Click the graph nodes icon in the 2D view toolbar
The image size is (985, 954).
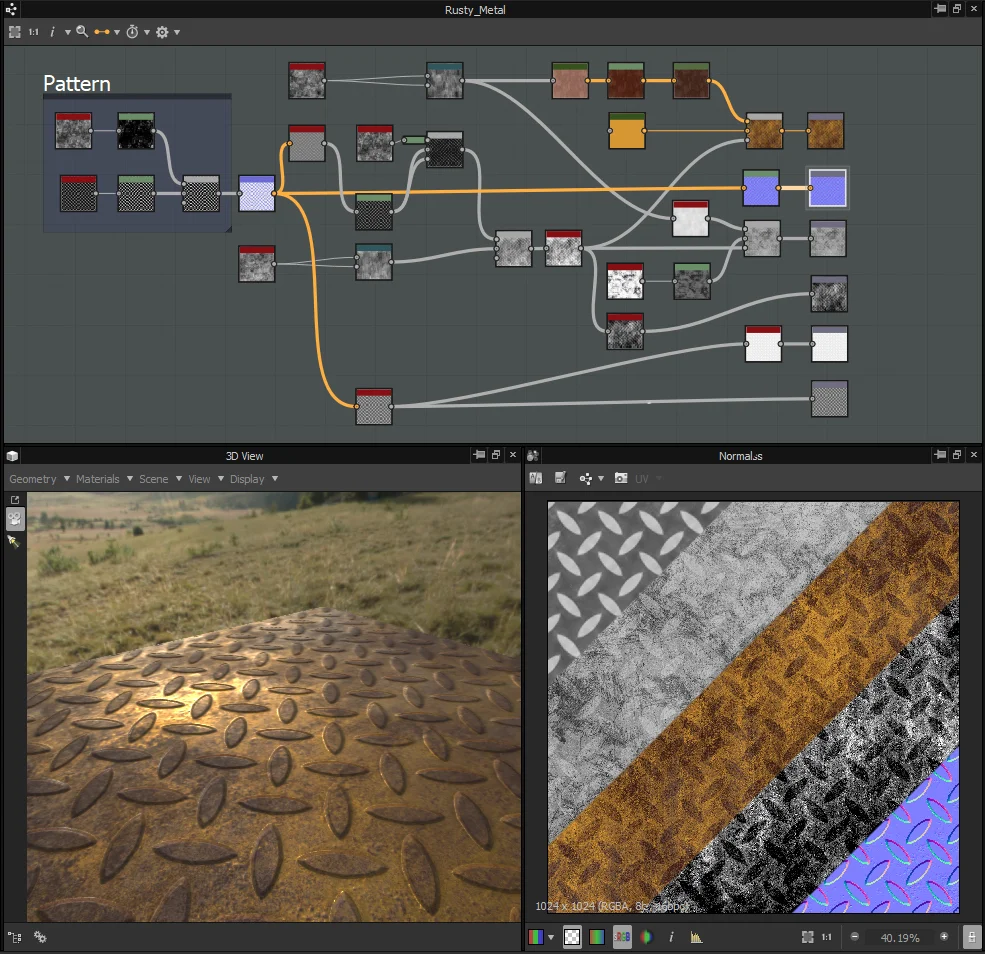[x=585, y=479]
